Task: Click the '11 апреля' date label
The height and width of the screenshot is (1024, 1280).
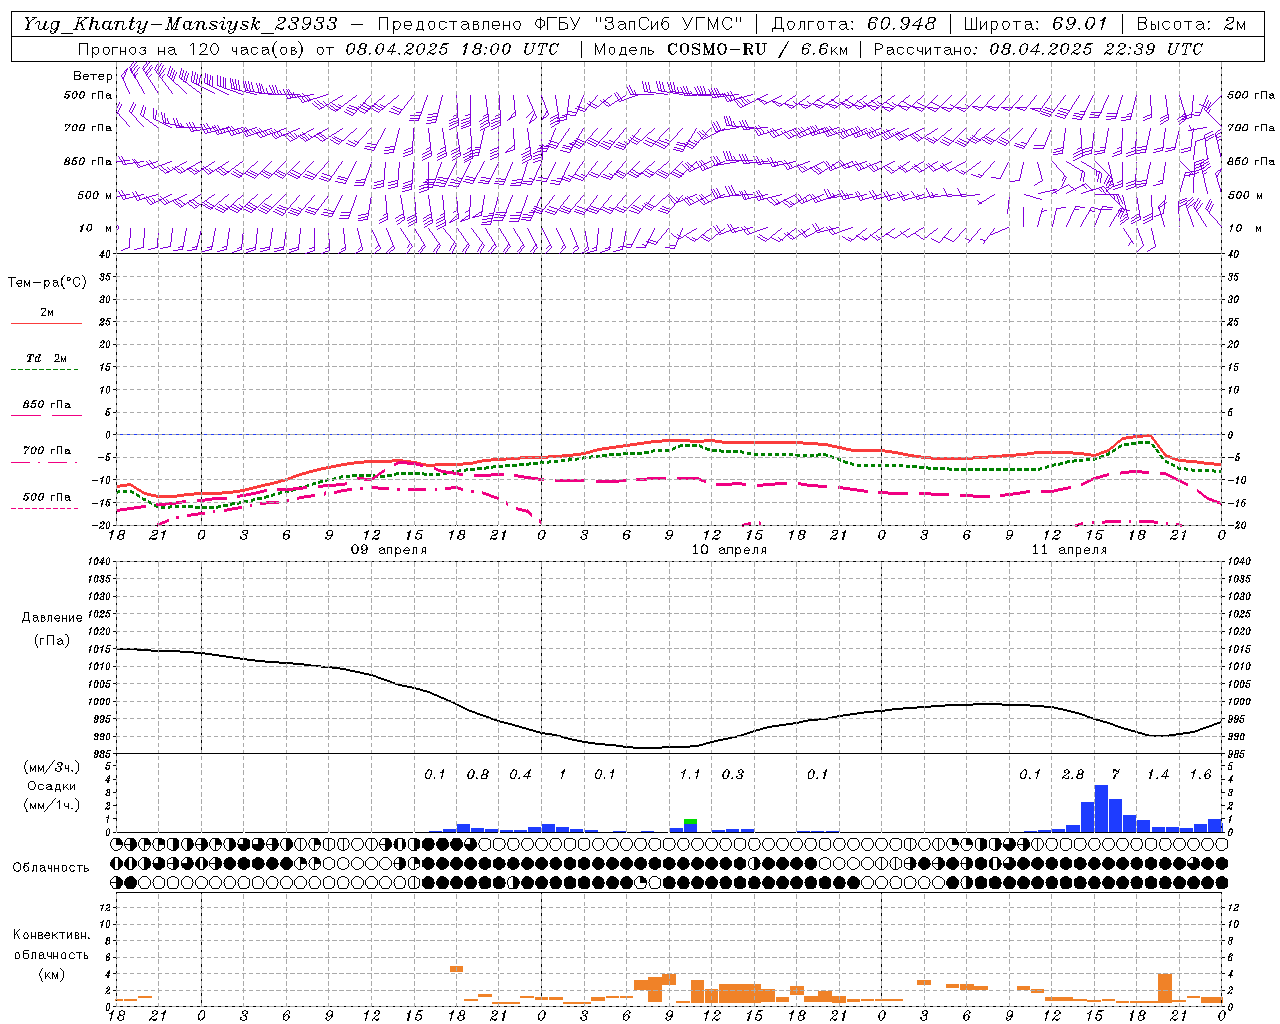Action: coord(1069,550)
